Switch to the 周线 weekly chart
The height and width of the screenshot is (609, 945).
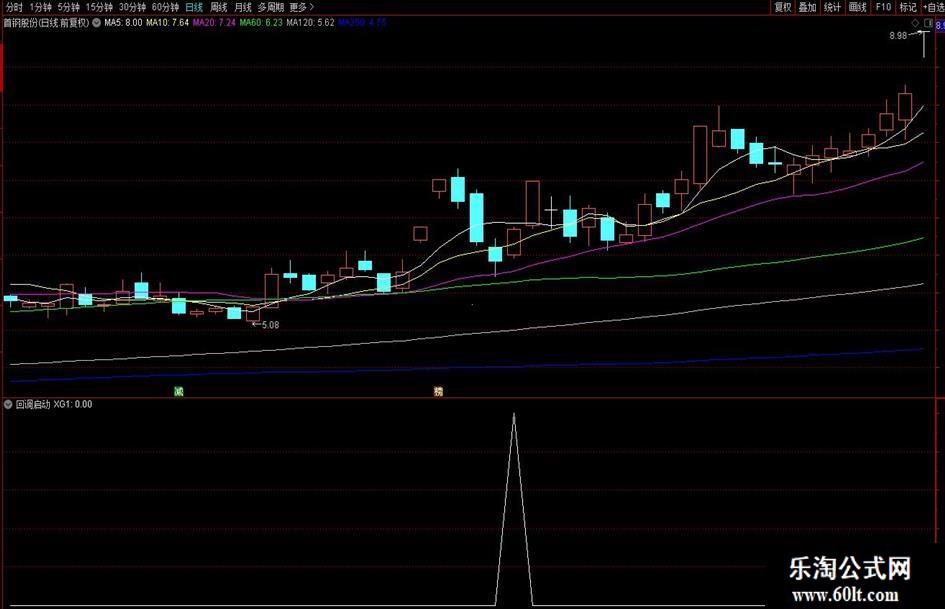[x=218, y=7]
